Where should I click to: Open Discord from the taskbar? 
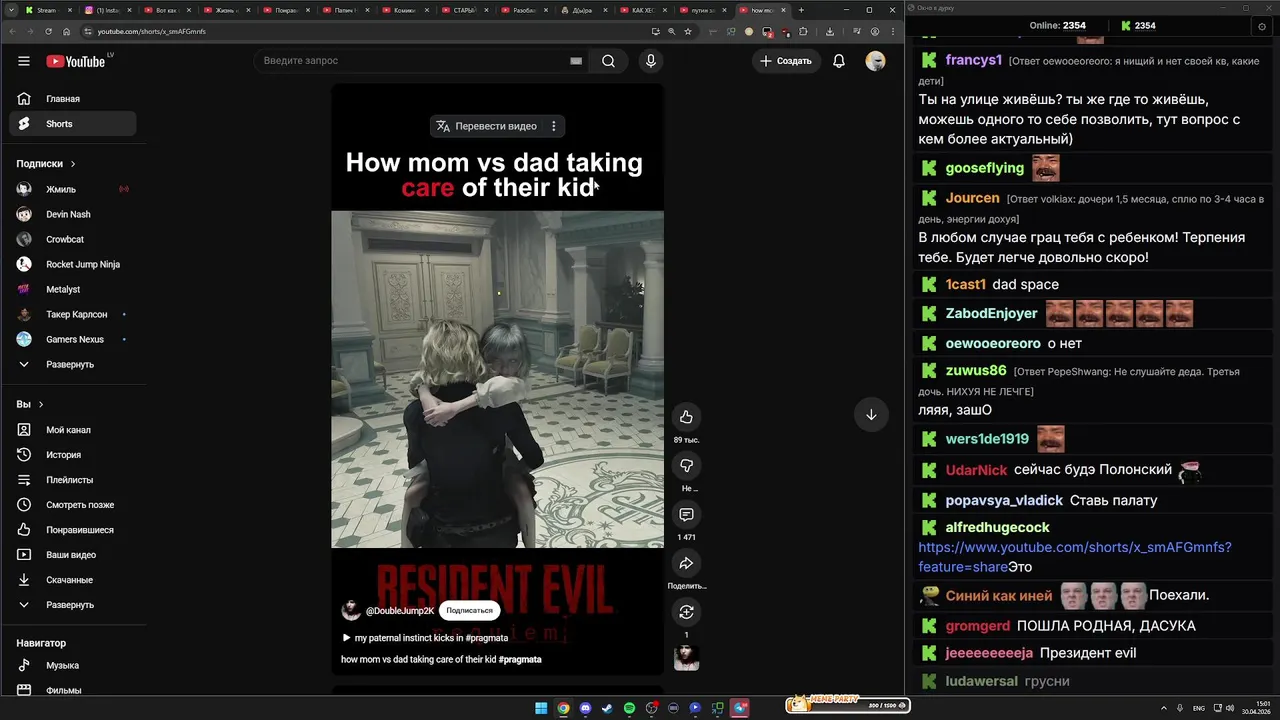tap(585, 708)
